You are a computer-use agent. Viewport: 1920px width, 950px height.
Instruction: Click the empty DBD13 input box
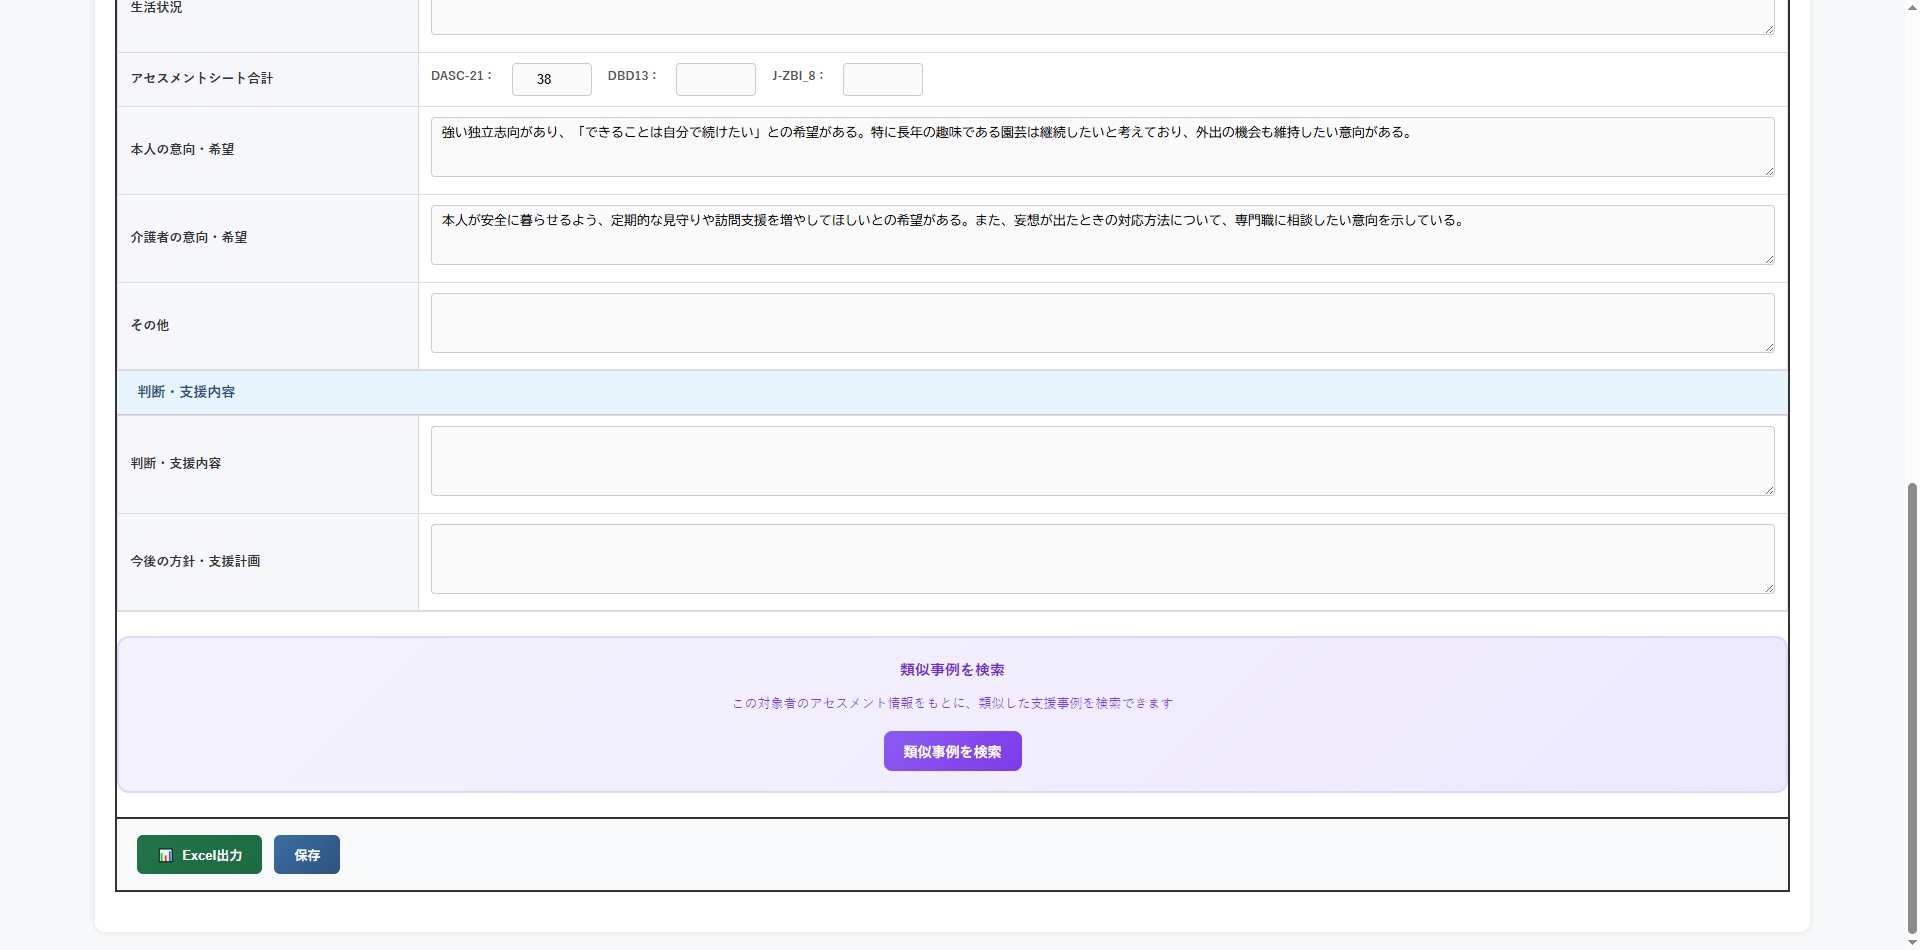715,79
